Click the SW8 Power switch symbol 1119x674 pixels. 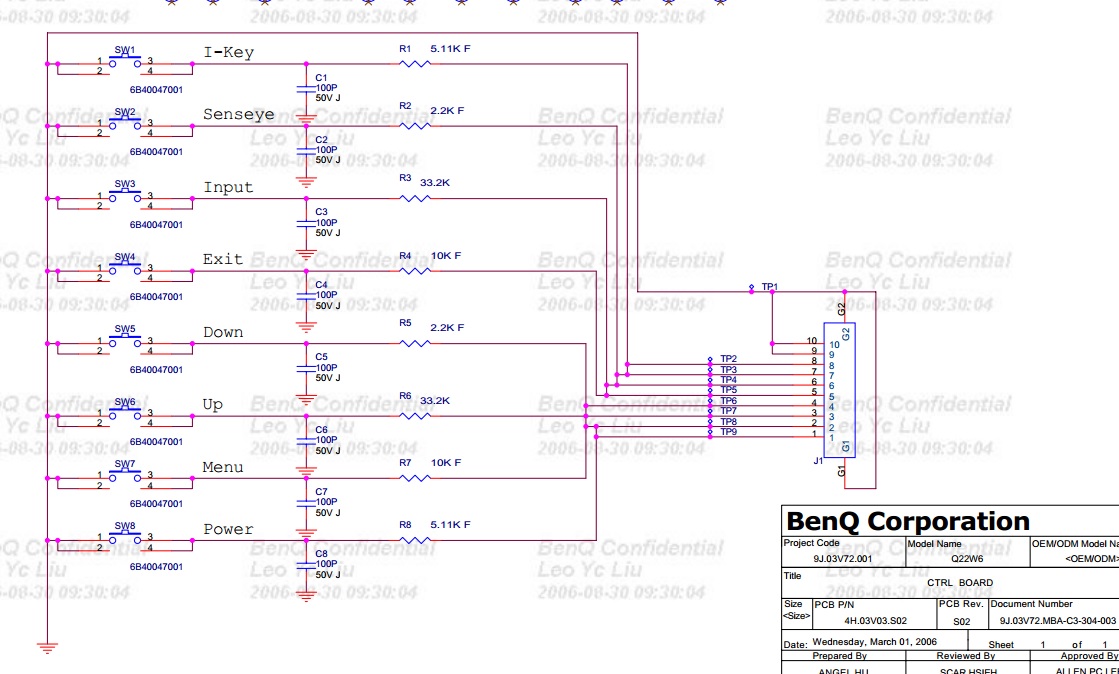125,541
